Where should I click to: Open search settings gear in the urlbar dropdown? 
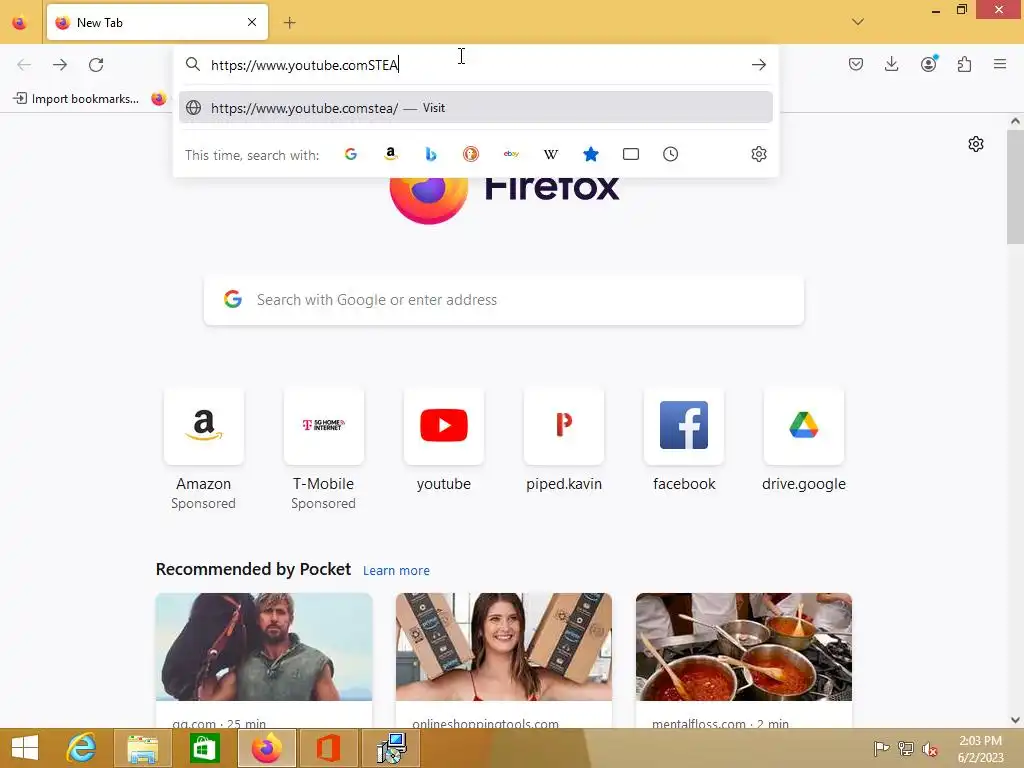point(758,154)
